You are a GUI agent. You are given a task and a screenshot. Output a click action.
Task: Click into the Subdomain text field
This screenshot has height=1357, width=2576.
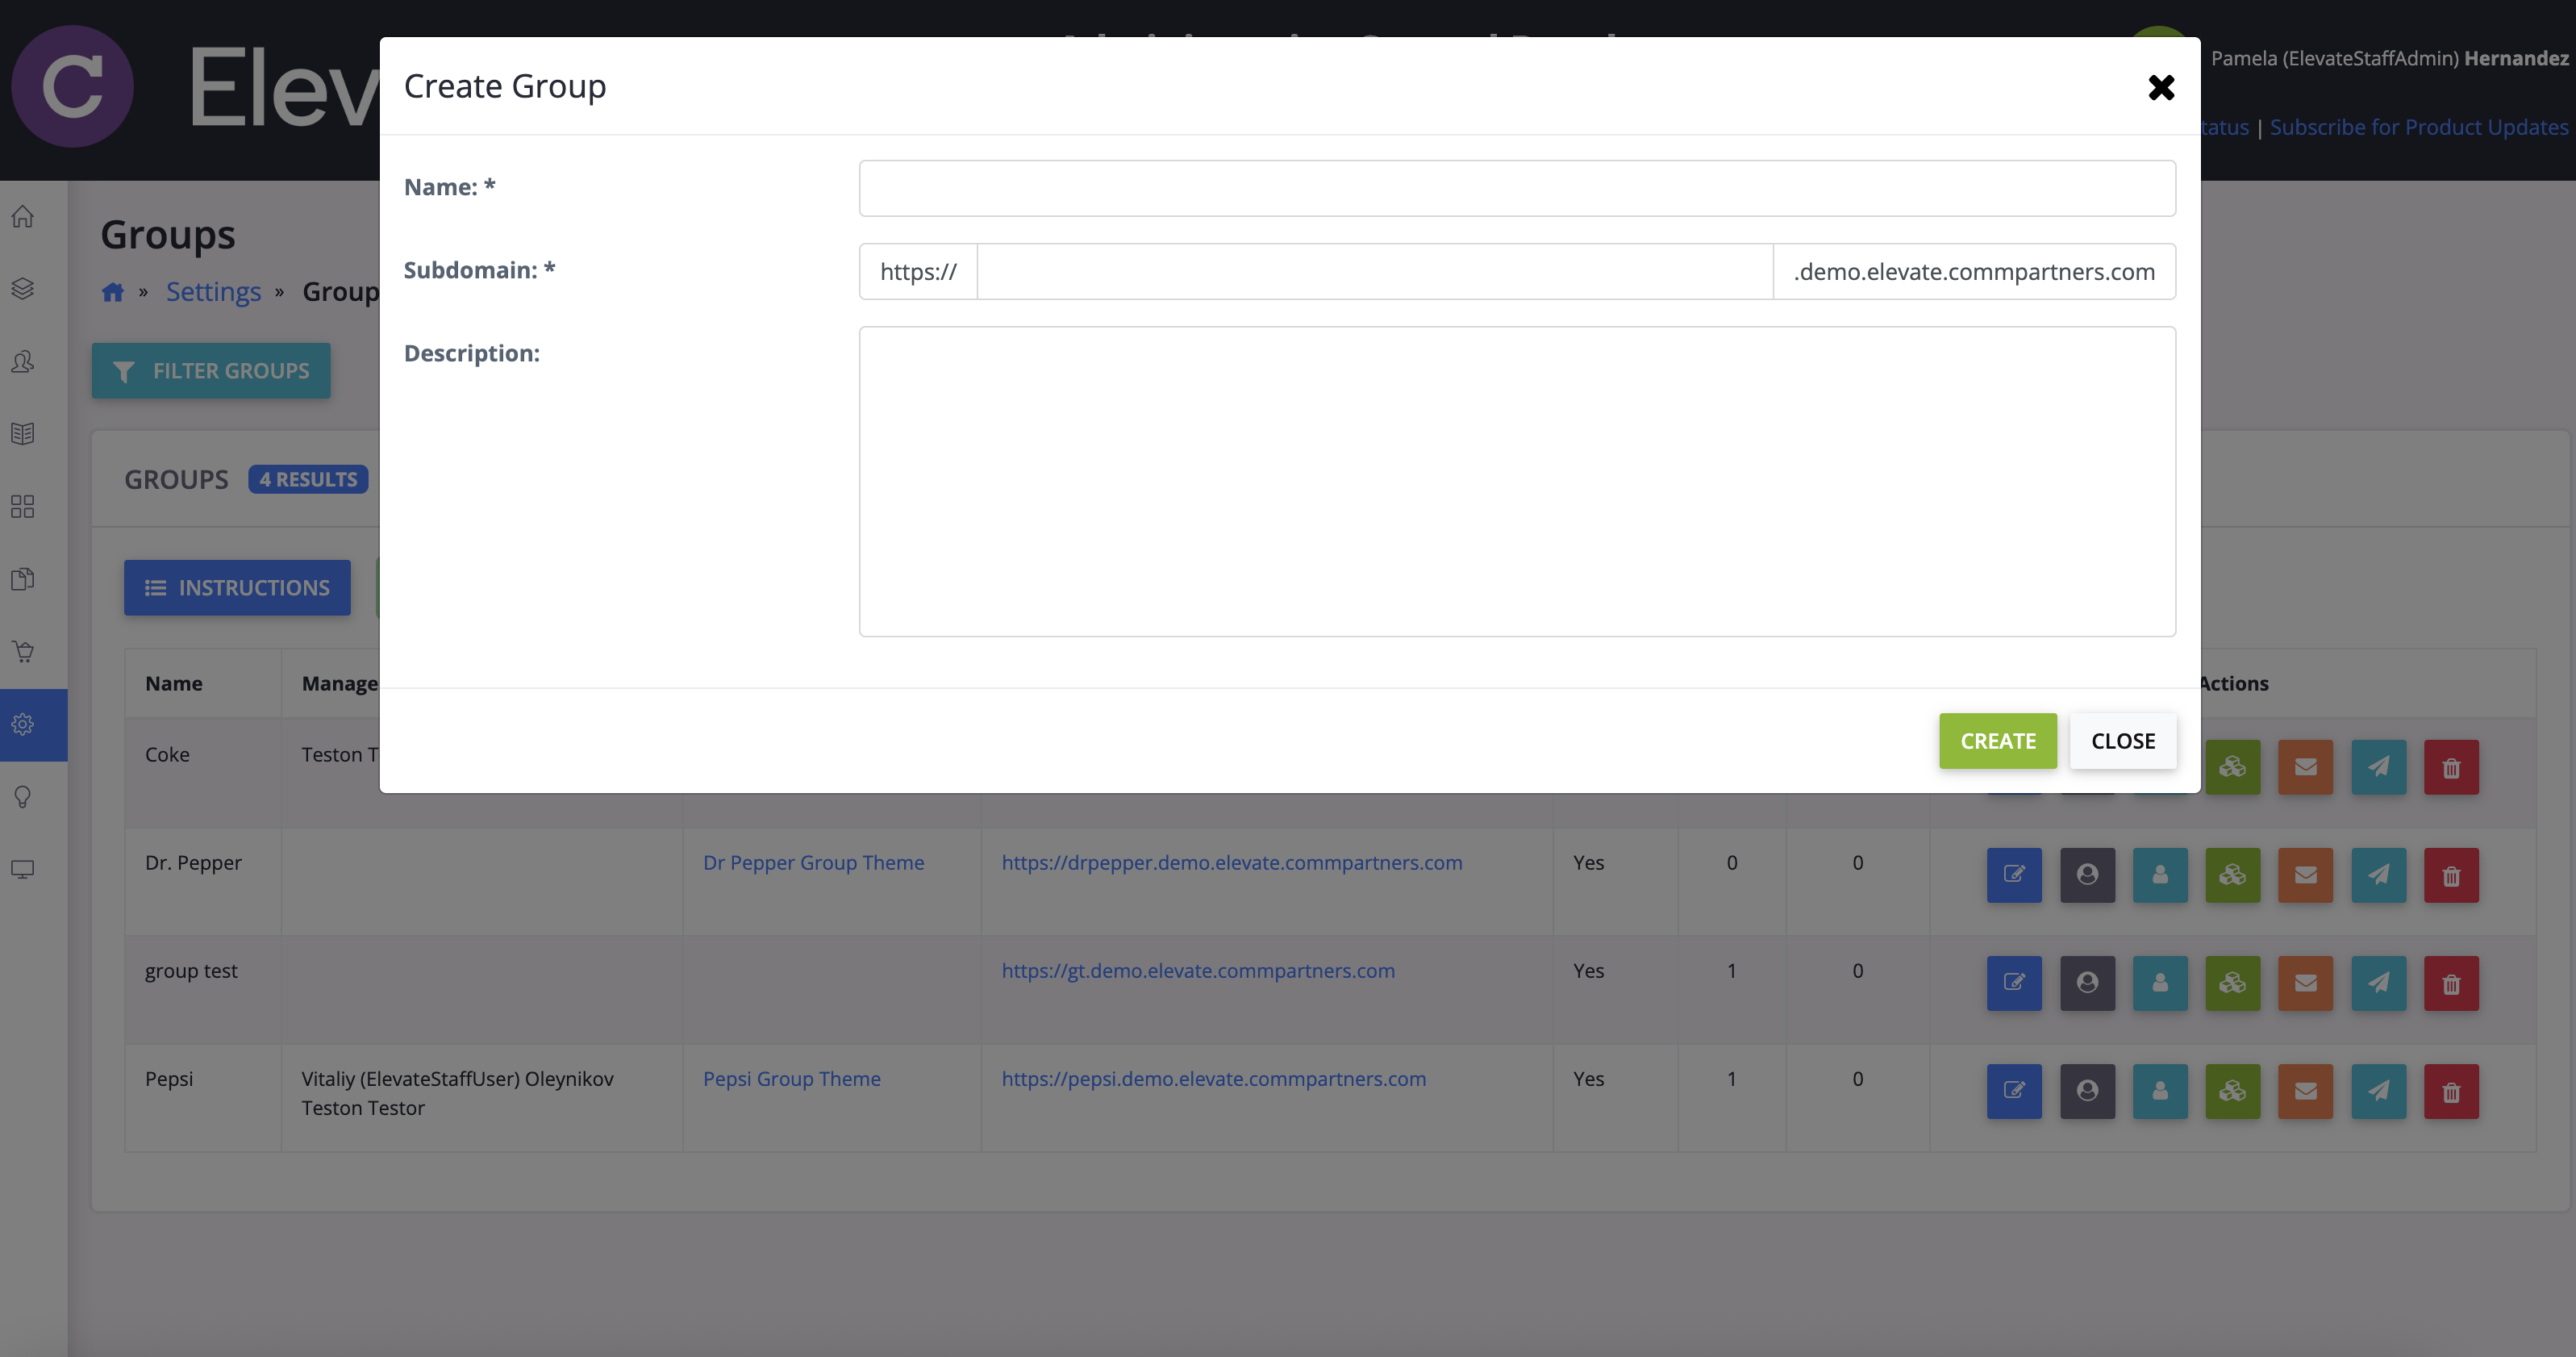point(1374,271)
